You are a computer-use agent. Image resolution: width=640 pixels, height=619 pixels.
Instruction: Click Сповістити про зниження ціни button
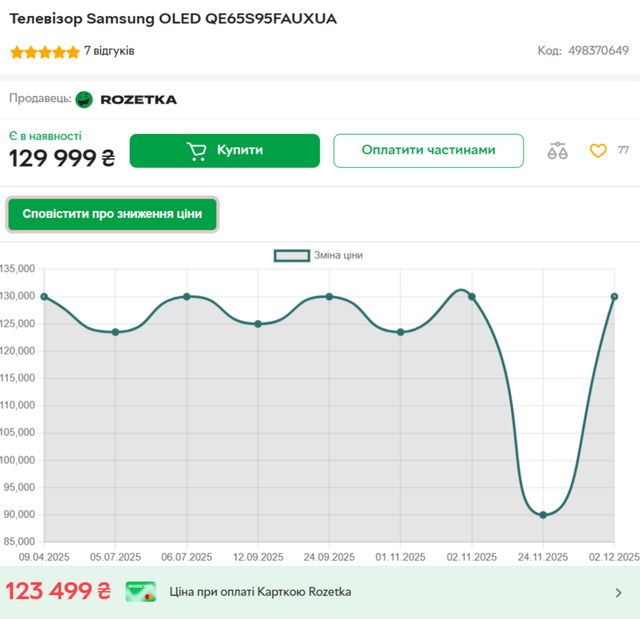[x=112, y=214]
